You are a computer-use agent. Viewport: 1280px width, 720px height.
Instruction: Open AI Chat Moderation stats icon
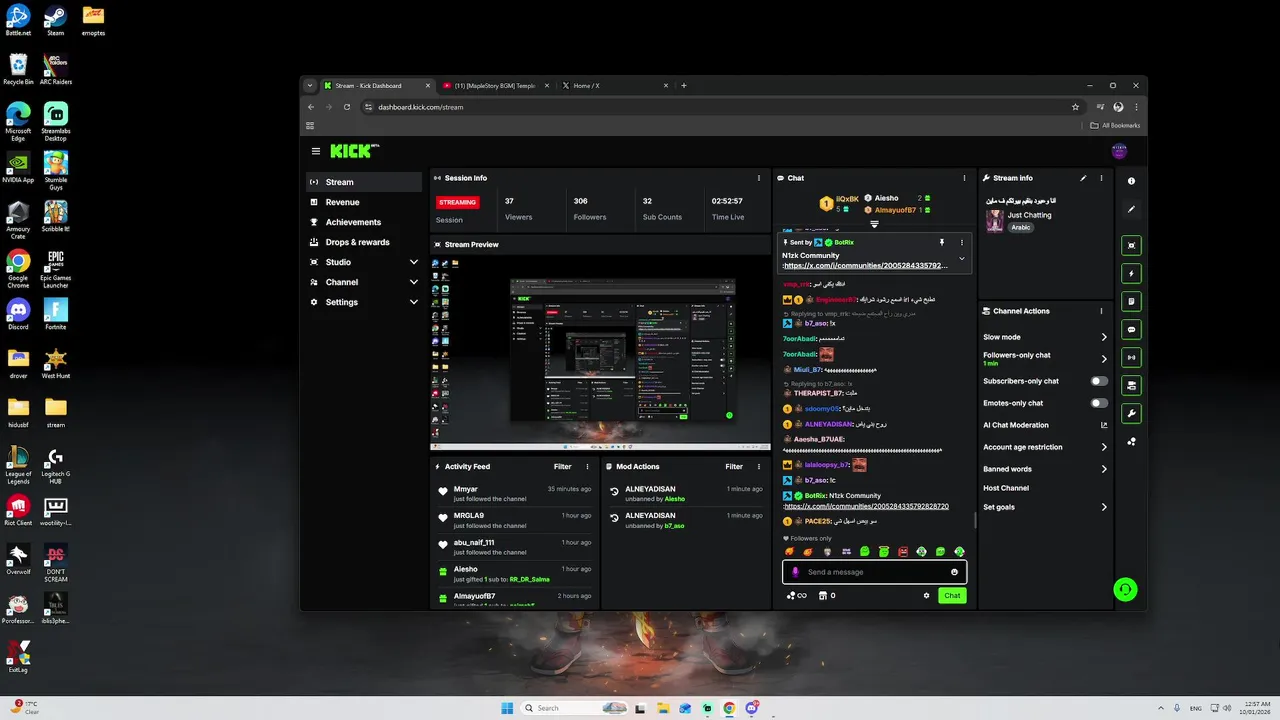(x=1104, y=425)
